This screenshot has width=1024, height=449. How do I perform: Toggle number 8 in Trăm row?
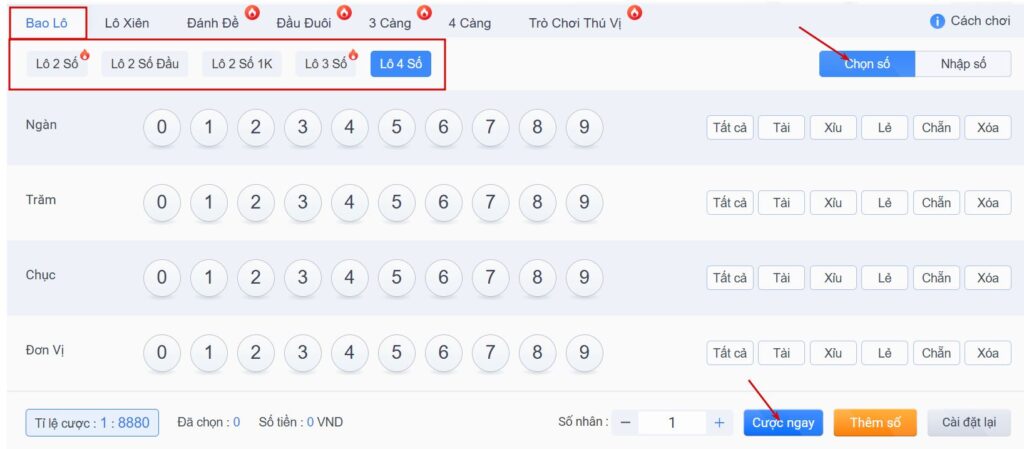(x=537, y=202)
